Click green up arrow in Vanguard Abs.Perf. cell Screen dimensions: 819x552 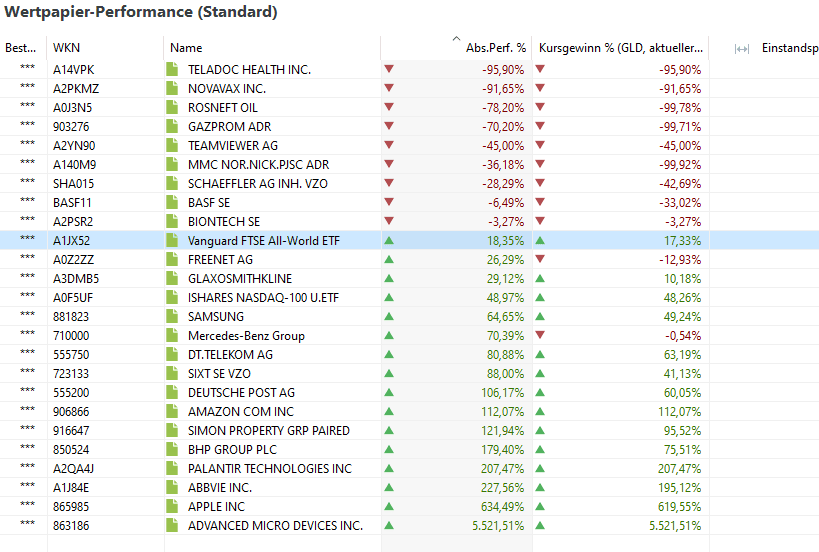(x=389, y=240)
